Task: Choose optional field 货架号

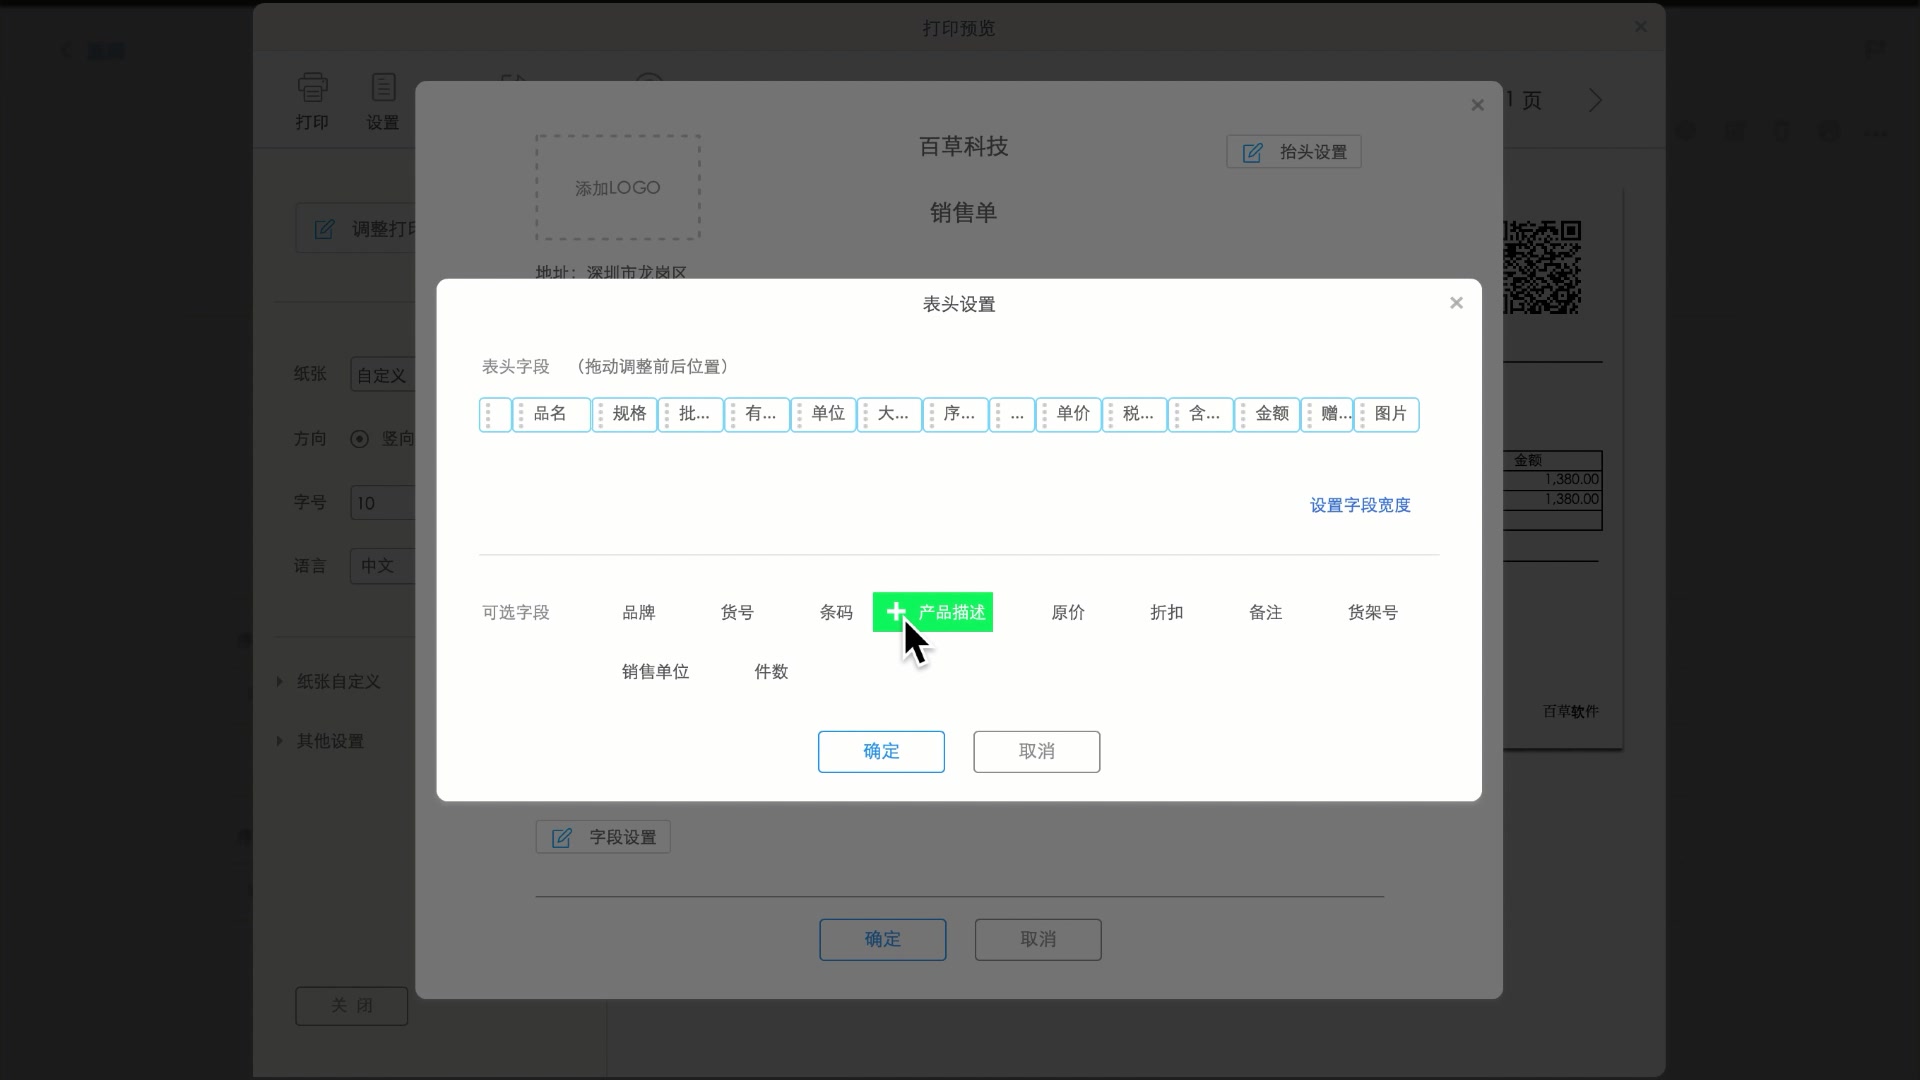Action: pyautogui.click(x=1373, y=612)
